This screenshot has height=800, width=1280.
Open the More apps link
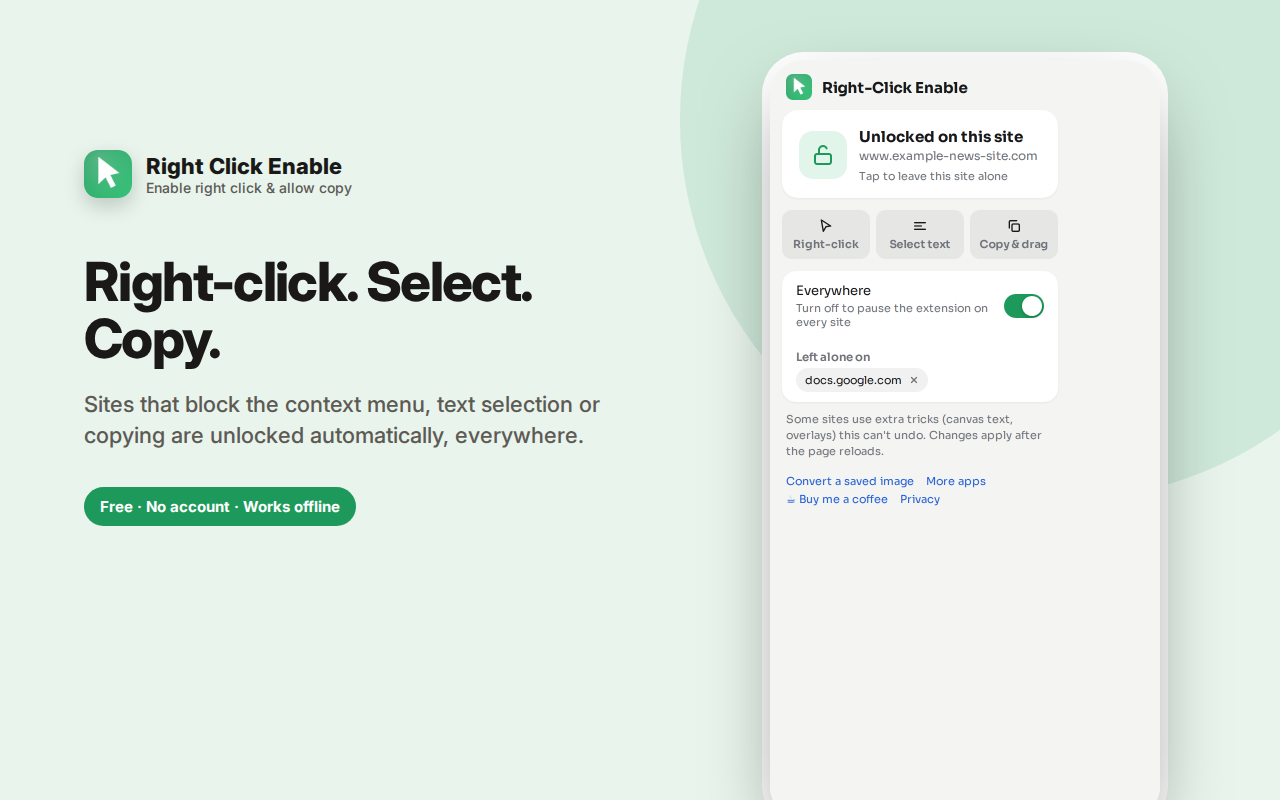point(956,481)
